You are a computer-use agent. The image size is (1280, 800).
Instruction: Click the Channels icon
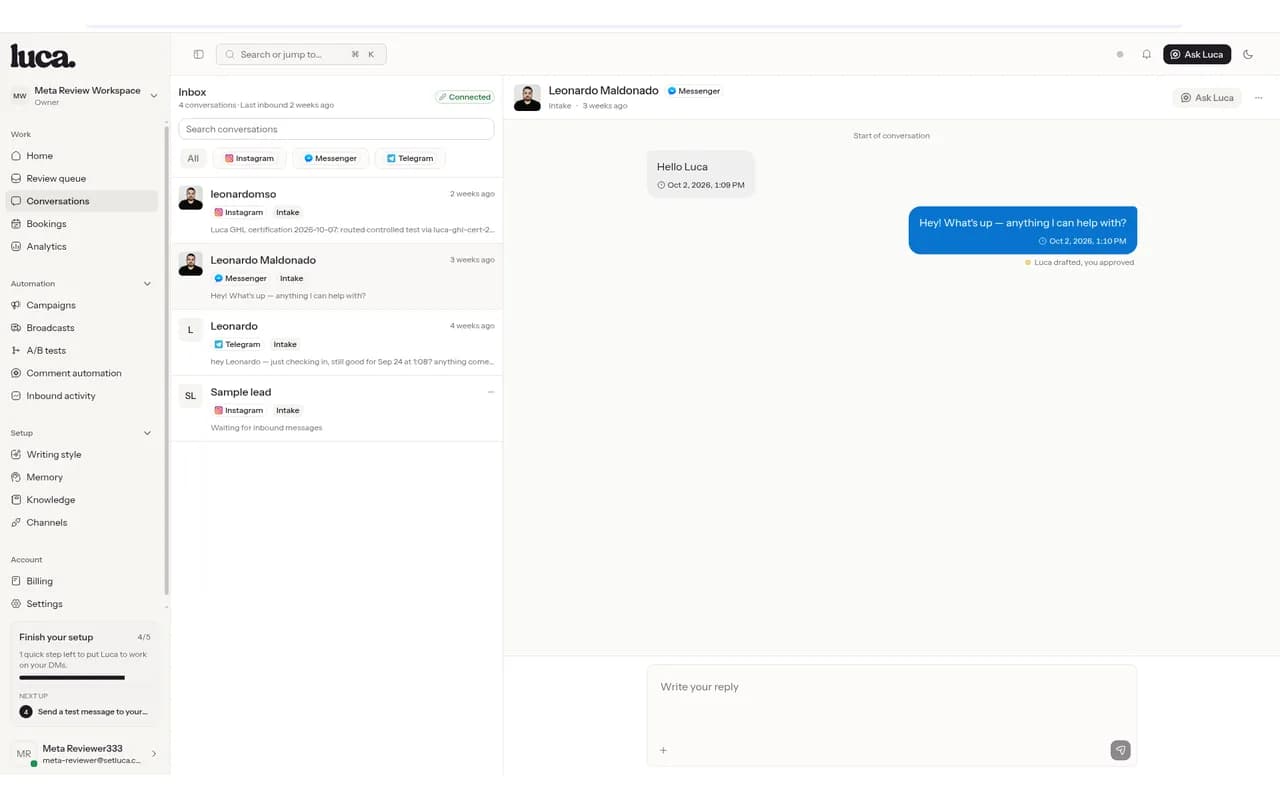16,522
